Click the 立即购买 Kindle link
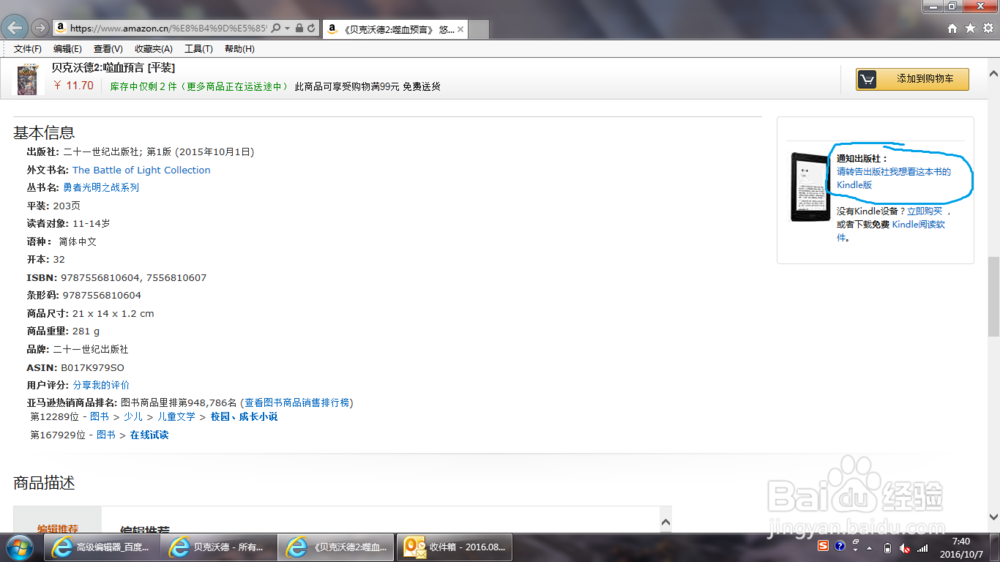 coord(924,211)
